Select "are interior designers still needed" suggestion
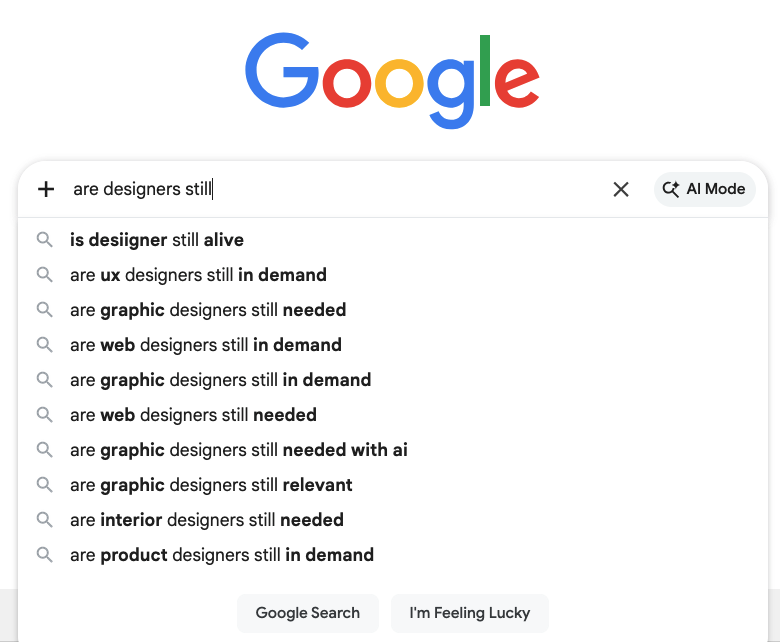 207,520
